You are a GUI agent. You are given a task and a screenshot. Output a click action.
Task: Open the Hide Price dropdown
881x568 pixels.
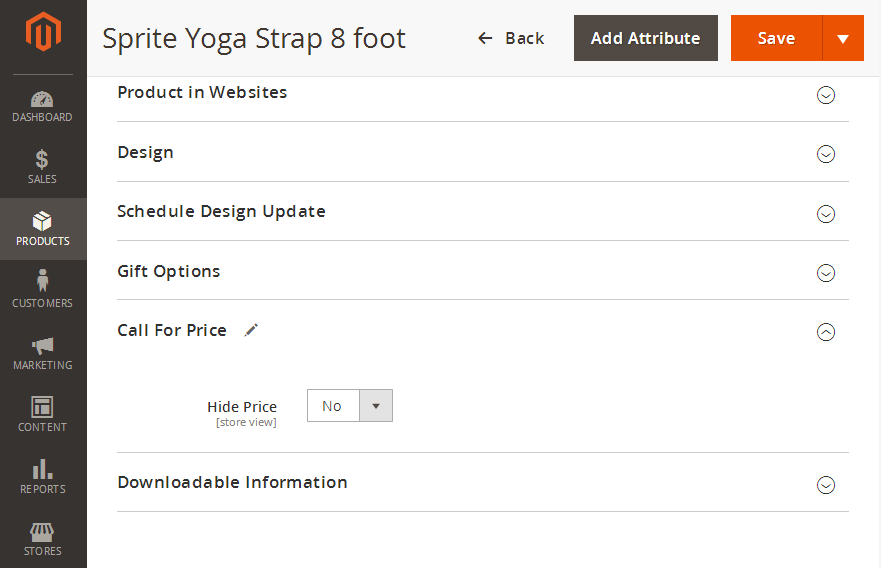click(x=350, y=406)
